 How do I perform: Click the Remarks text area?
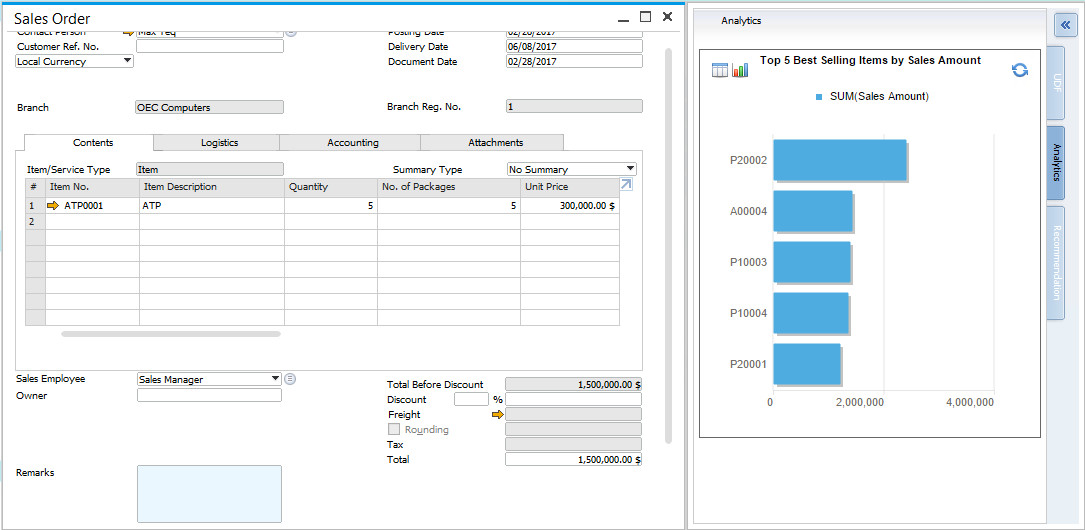(210, 494)
